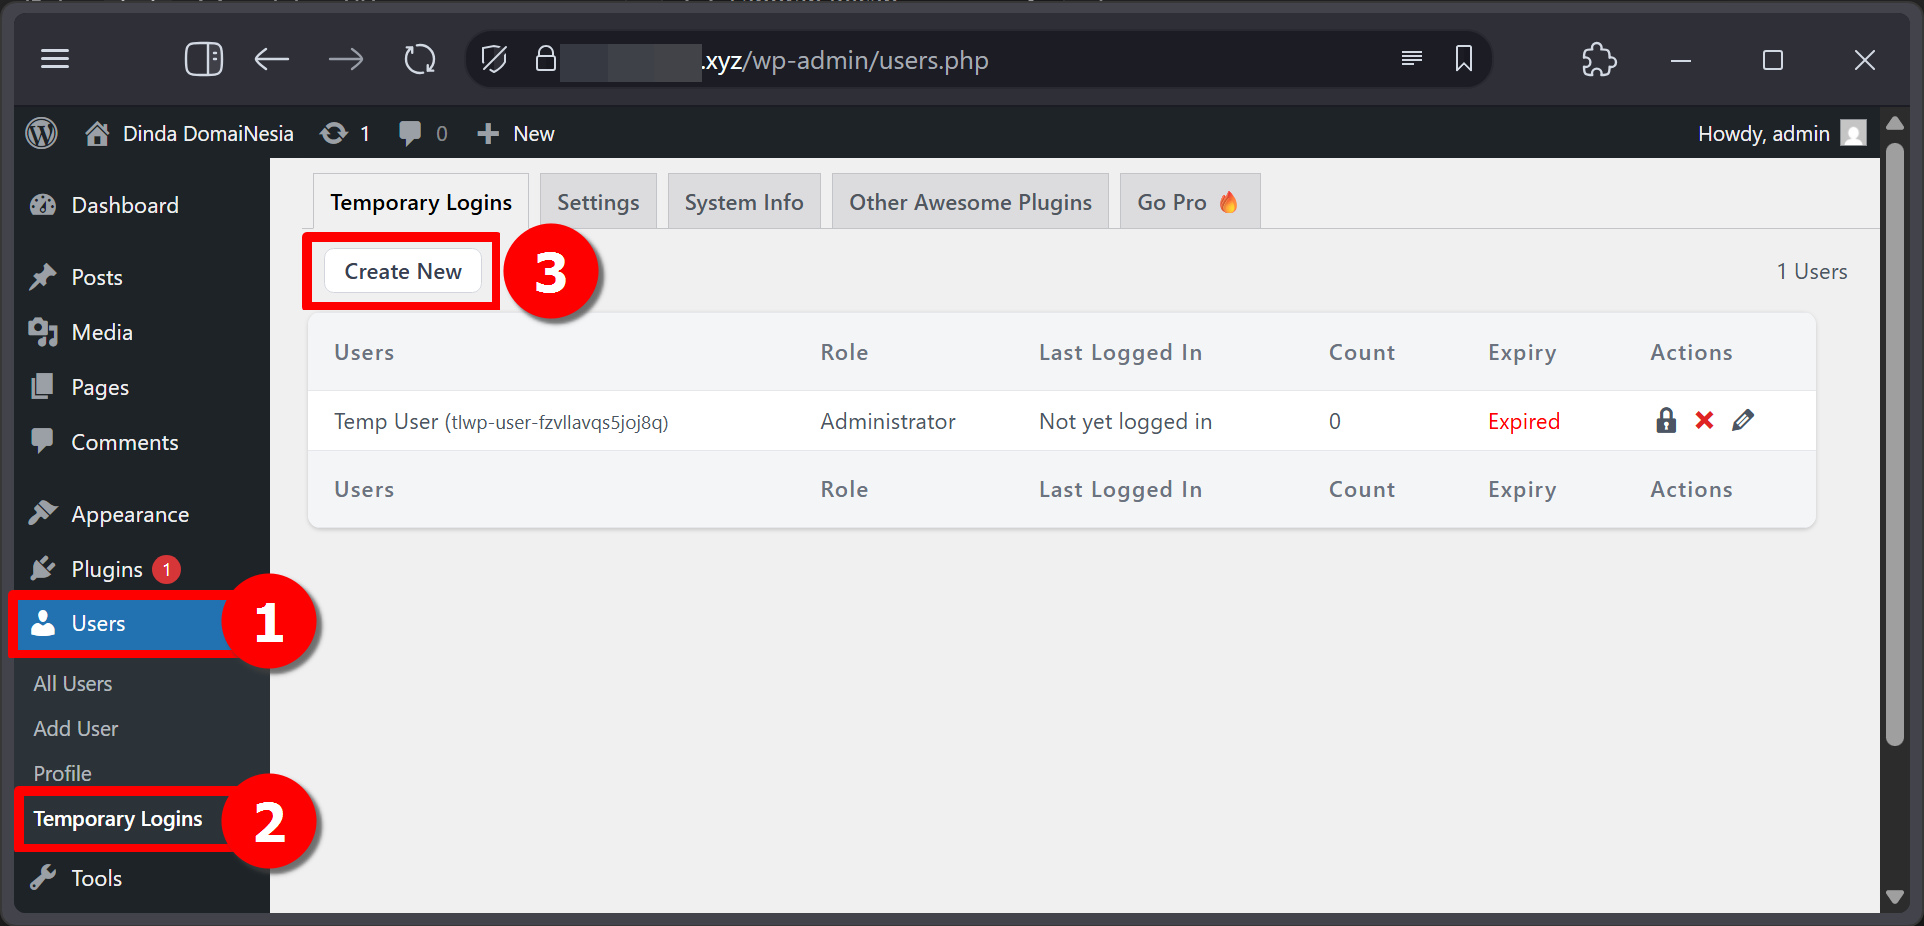Open Comments in the sidebar

tap(125, 442)
